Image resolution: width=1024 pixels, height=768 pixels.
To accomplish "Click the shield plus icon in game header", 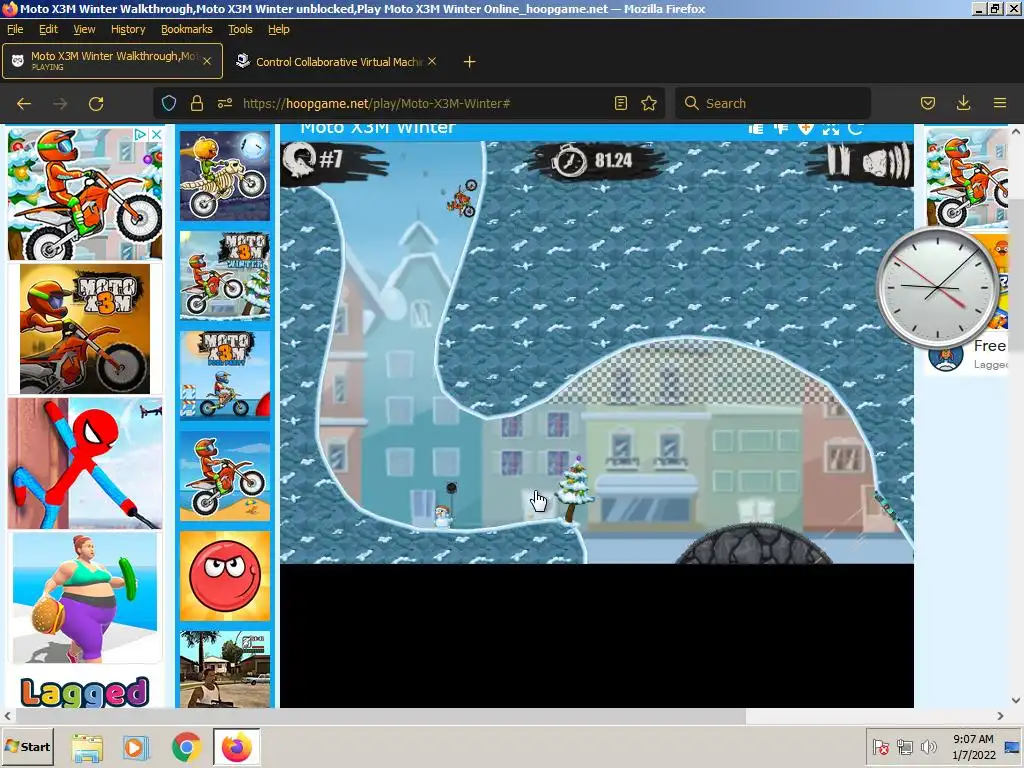I will [806, 129].
